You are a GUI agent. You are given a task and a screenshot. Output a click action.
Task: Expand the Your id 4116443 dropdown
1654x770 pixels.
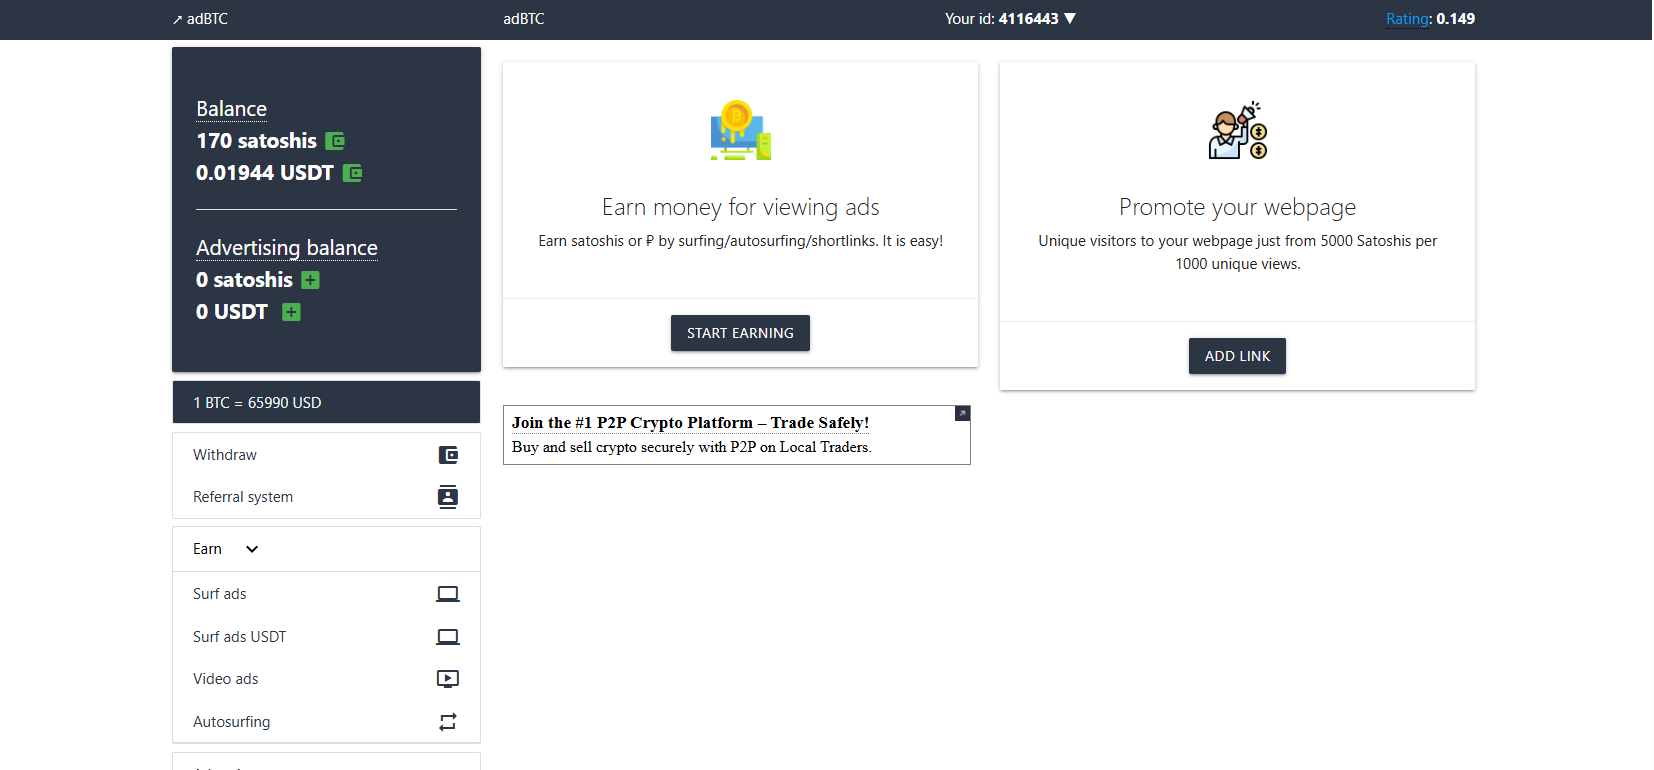point(1010,19)
